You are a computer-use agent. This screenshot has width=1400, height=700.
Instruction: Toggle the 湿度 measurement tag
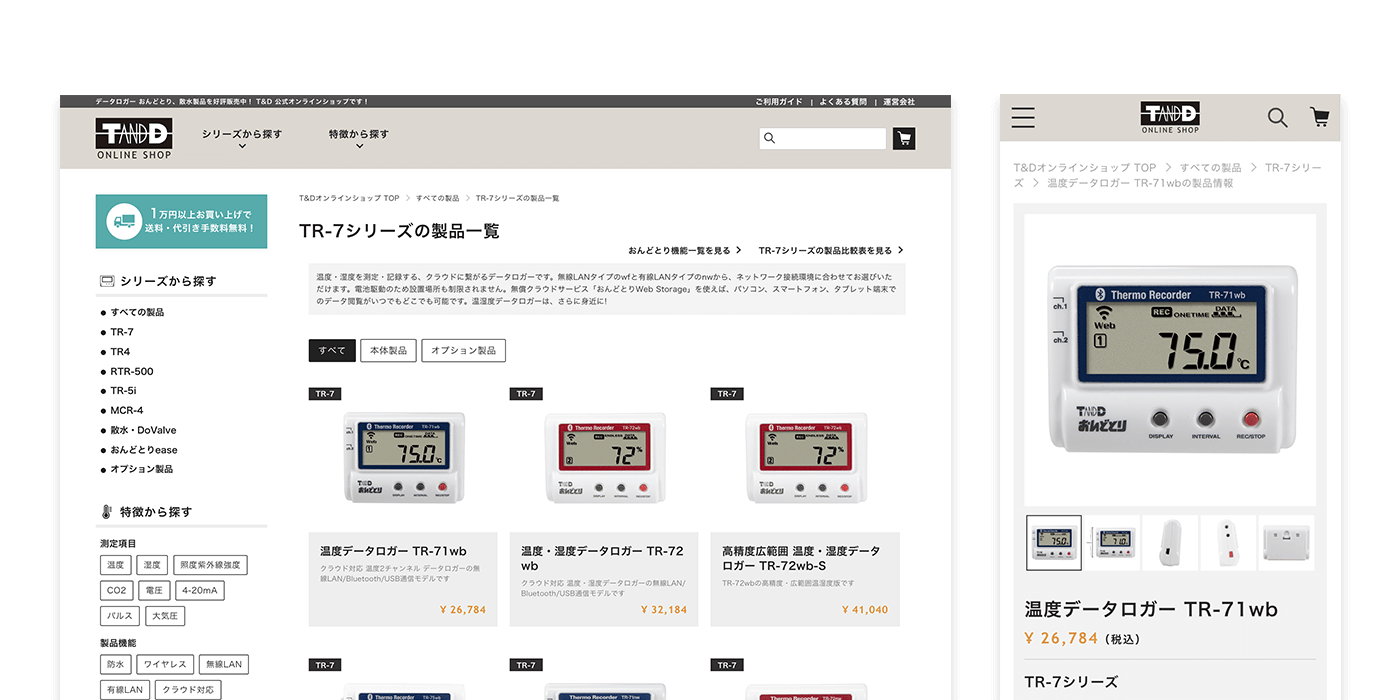152,565
